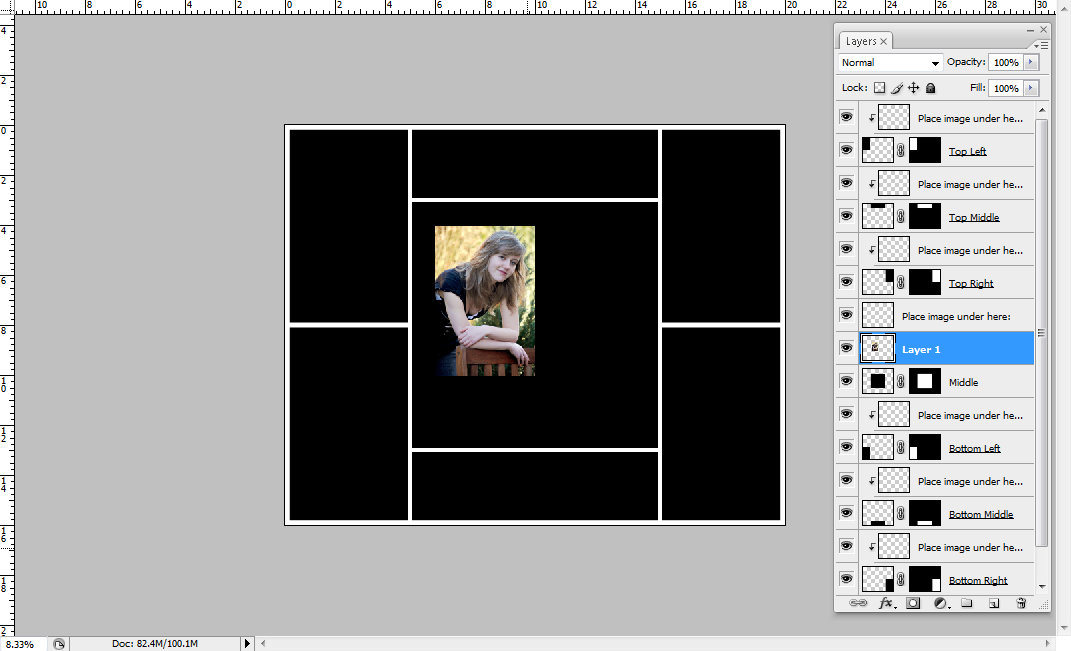The image size is (1071, 651).
Task: Click the Fill 100% value field
Action: [1006, 88]
